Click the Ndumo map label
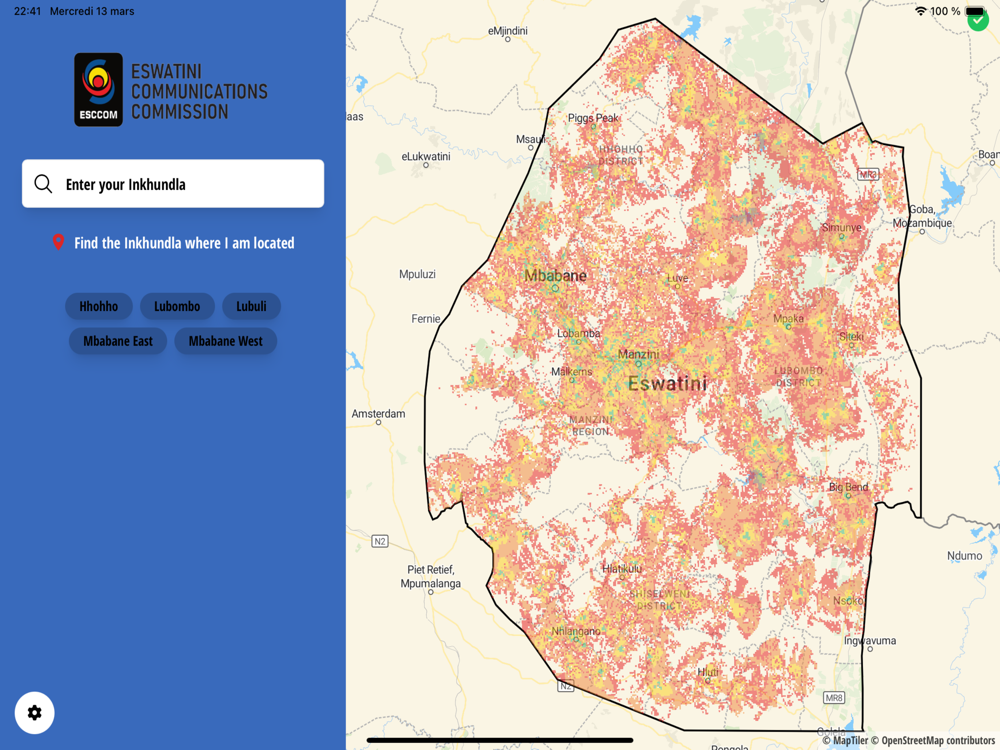This screenshot has width=1000, height=750. coord(964,555)
